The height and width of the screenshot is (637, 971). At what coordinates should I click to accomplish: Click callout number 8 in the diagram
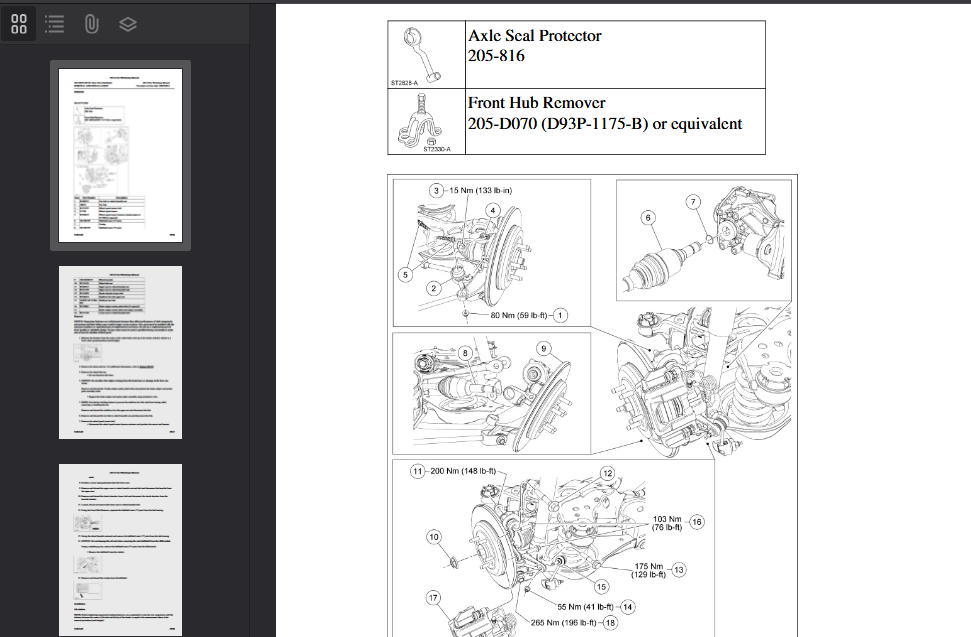[x=465, y=353]
